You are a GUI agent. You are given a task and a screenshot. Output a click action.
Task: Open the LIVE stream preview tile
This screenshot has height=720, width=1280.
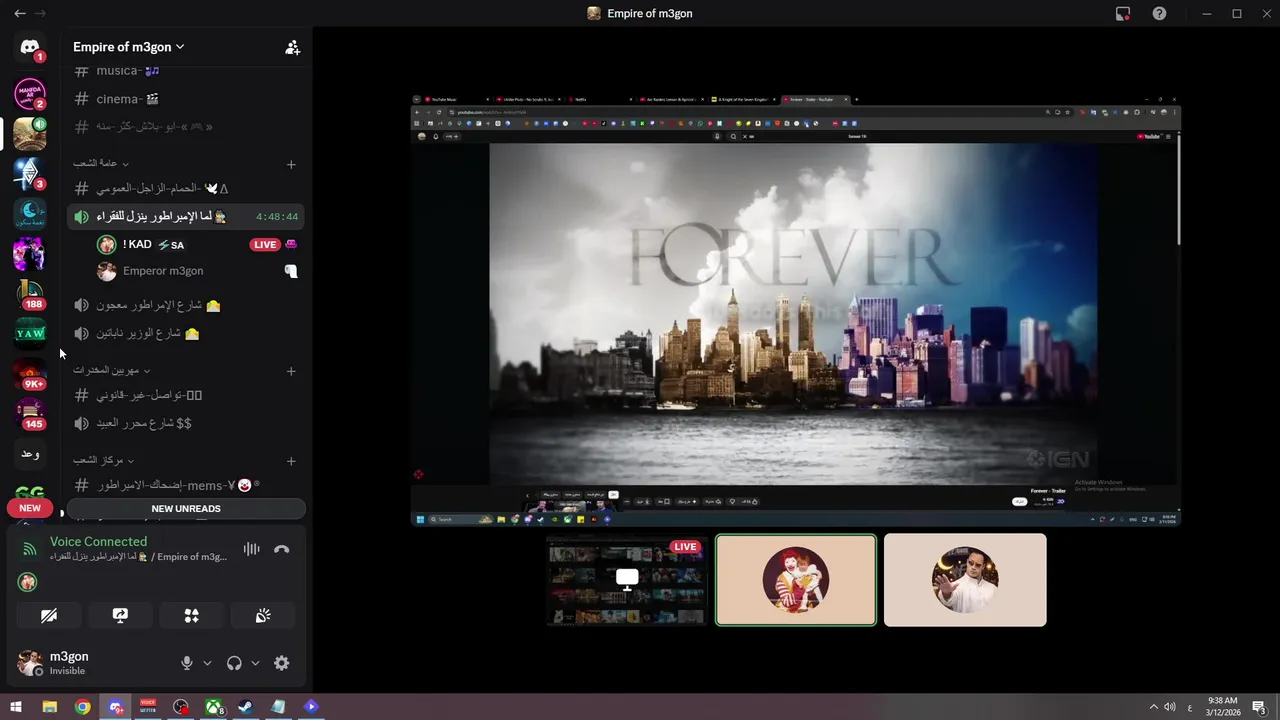point(627,580)
